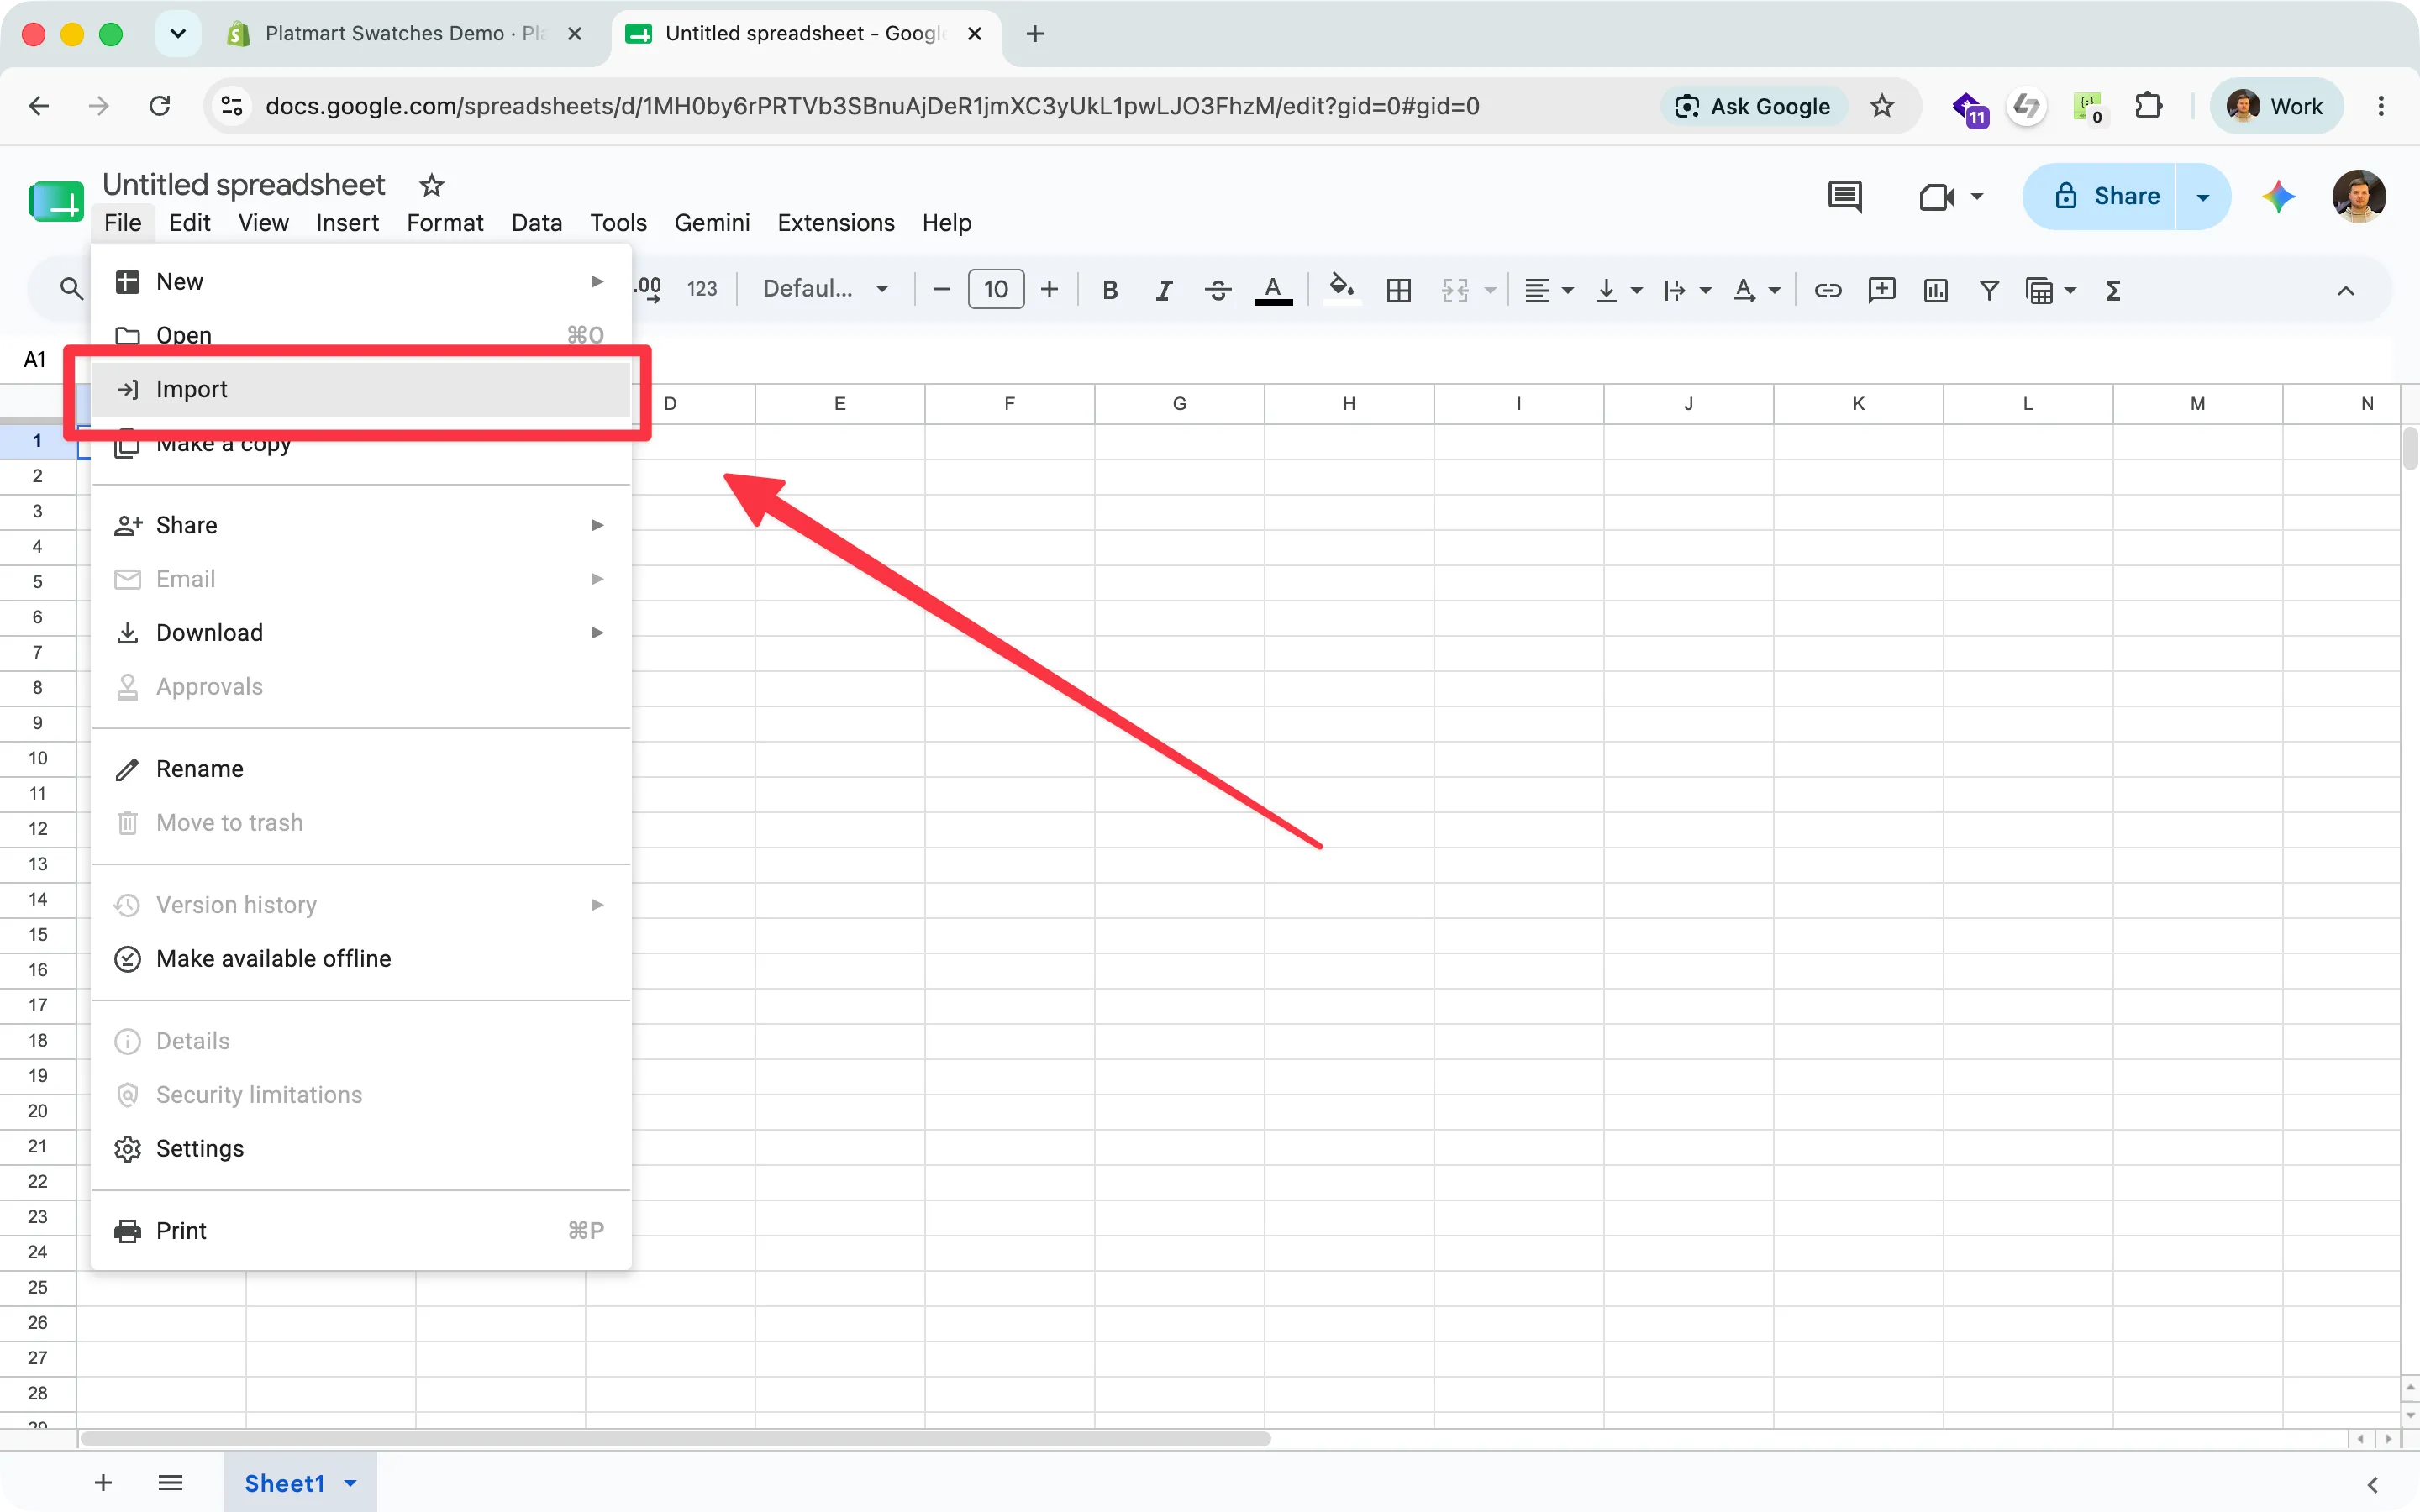Select Make available offline

(361, 959)
